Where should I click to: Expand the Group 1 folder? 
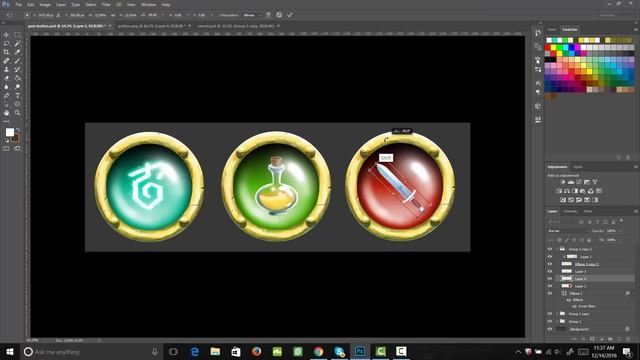557,322
